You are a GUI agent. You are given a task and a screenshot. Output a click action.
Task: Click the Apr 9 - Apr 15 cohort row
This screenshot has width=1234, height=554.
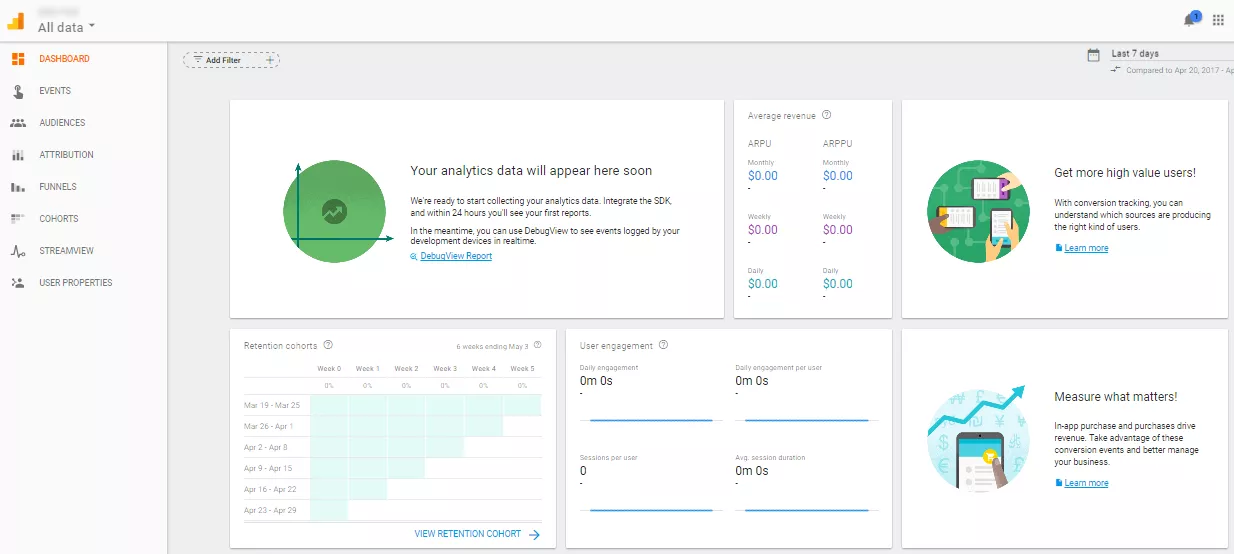pos(393,468)
